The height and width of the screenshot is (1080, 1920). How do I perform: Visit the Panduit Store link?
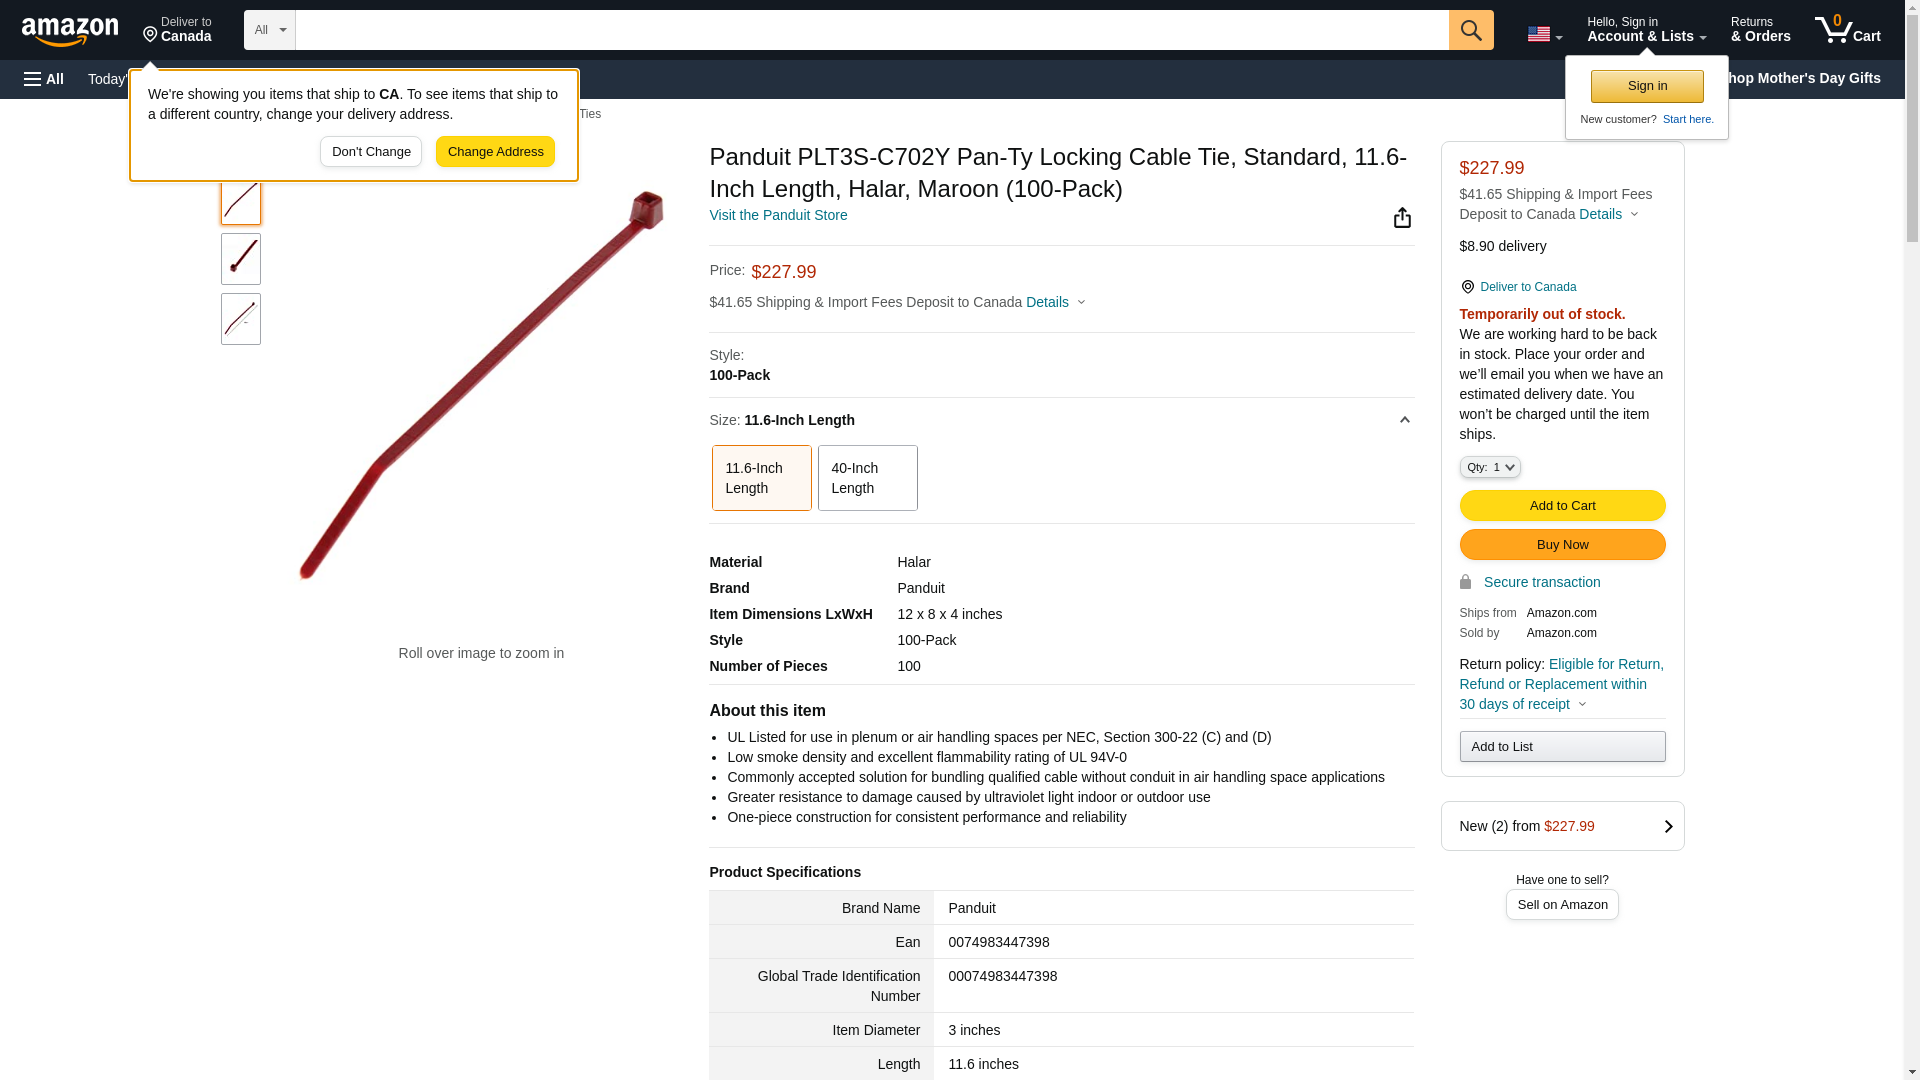point(778,215)
